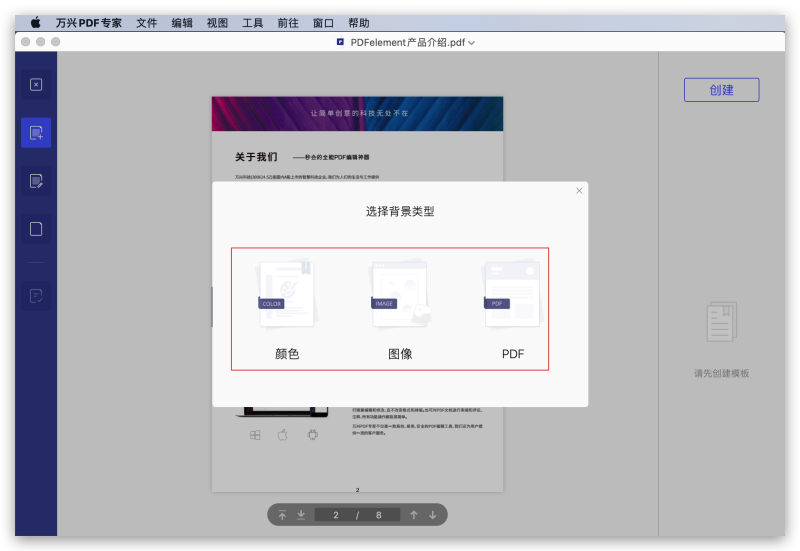Select the Color background type icon
800x551 pixels.
(287, 295)
